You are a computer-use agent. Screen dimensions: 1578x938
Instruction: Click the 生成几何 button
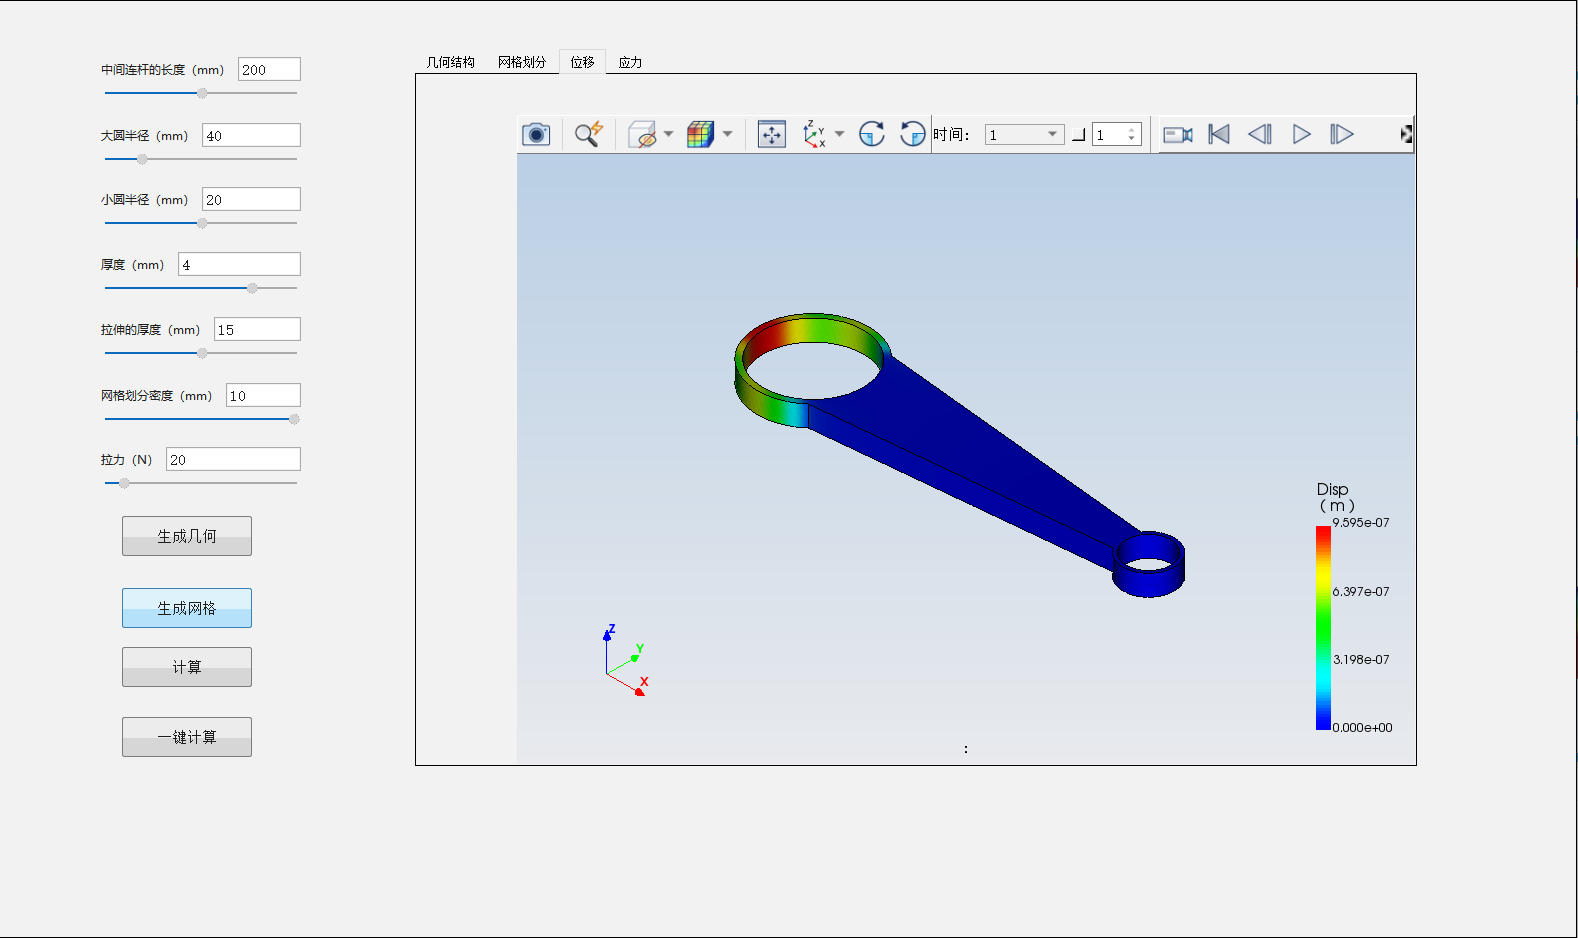(187, 536)
